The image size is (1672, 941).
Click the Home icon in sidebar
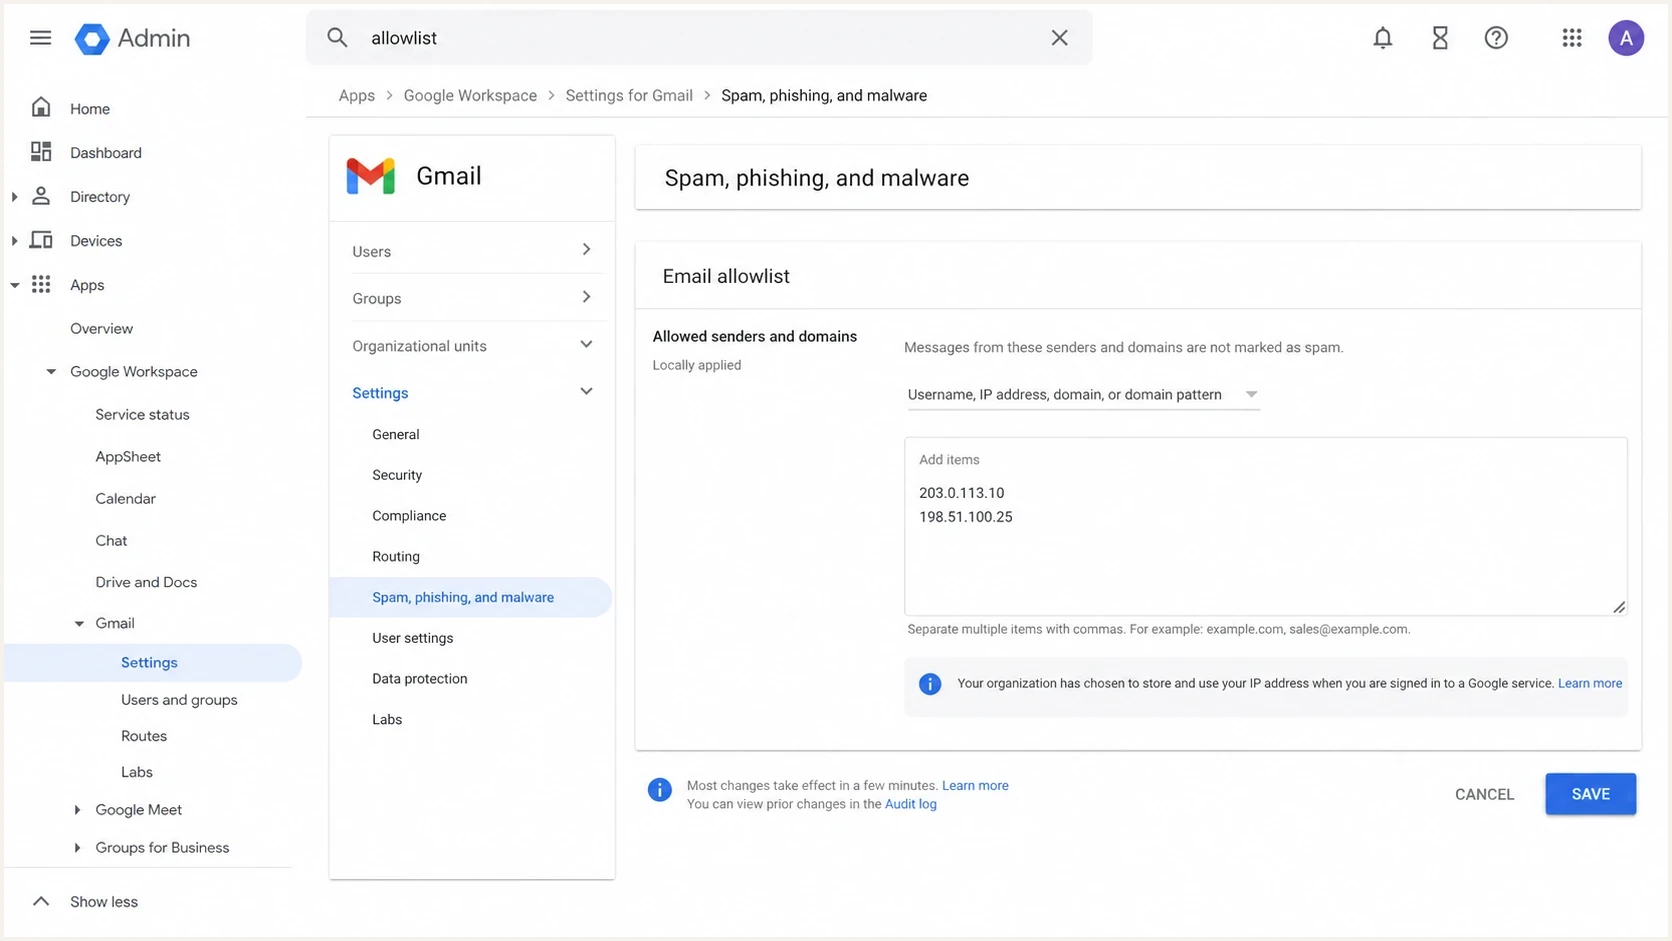(x=41, y=107)
